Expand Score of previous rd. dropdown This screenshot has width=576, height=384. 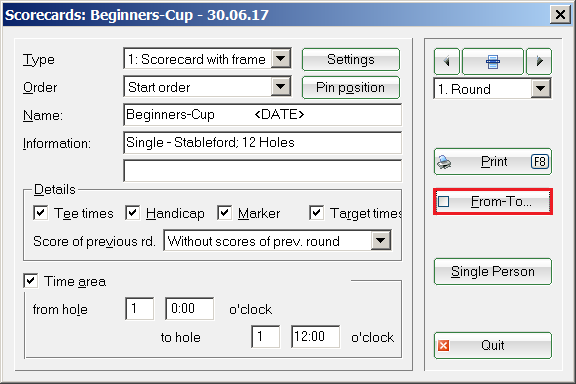coord(381,241)
